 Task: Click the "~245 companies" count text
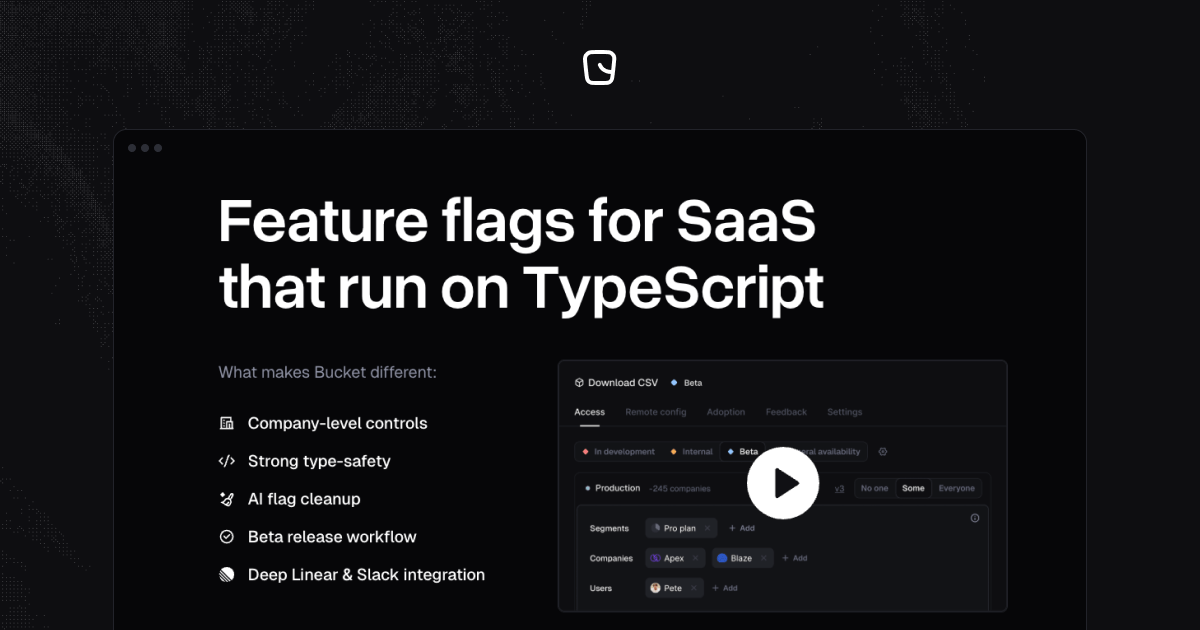pos(680,489)
